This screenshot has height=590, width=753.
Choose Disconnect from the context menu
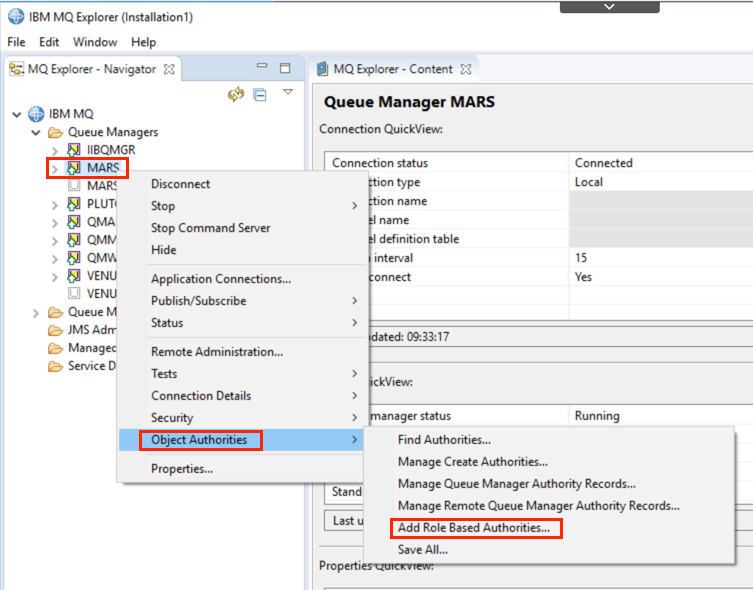click(243, 184)
